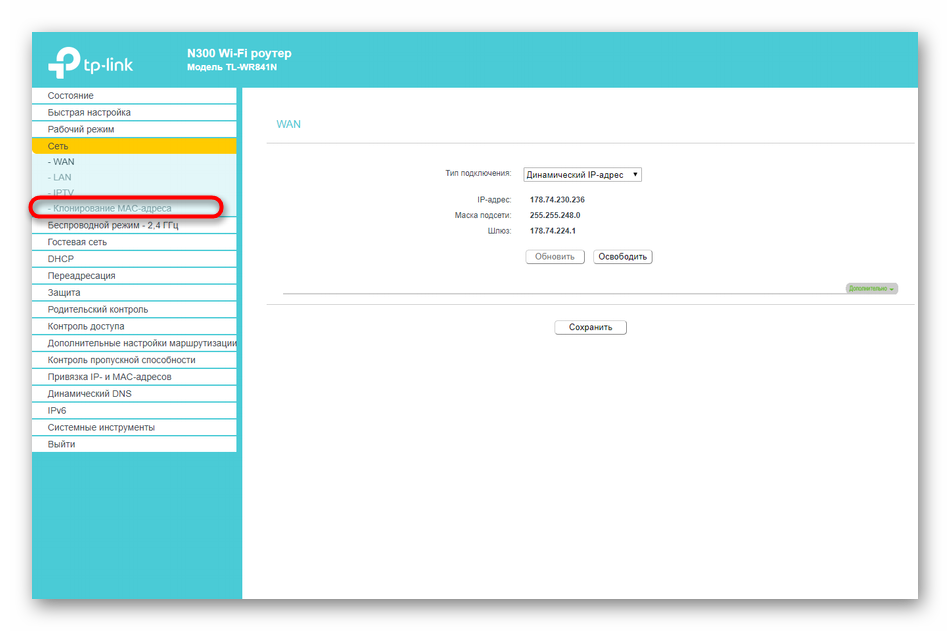Image resolution: width=950 pixels, height=631 pixels.
Task: Open Системные инструменты menu item
Action: click(134, 427)
